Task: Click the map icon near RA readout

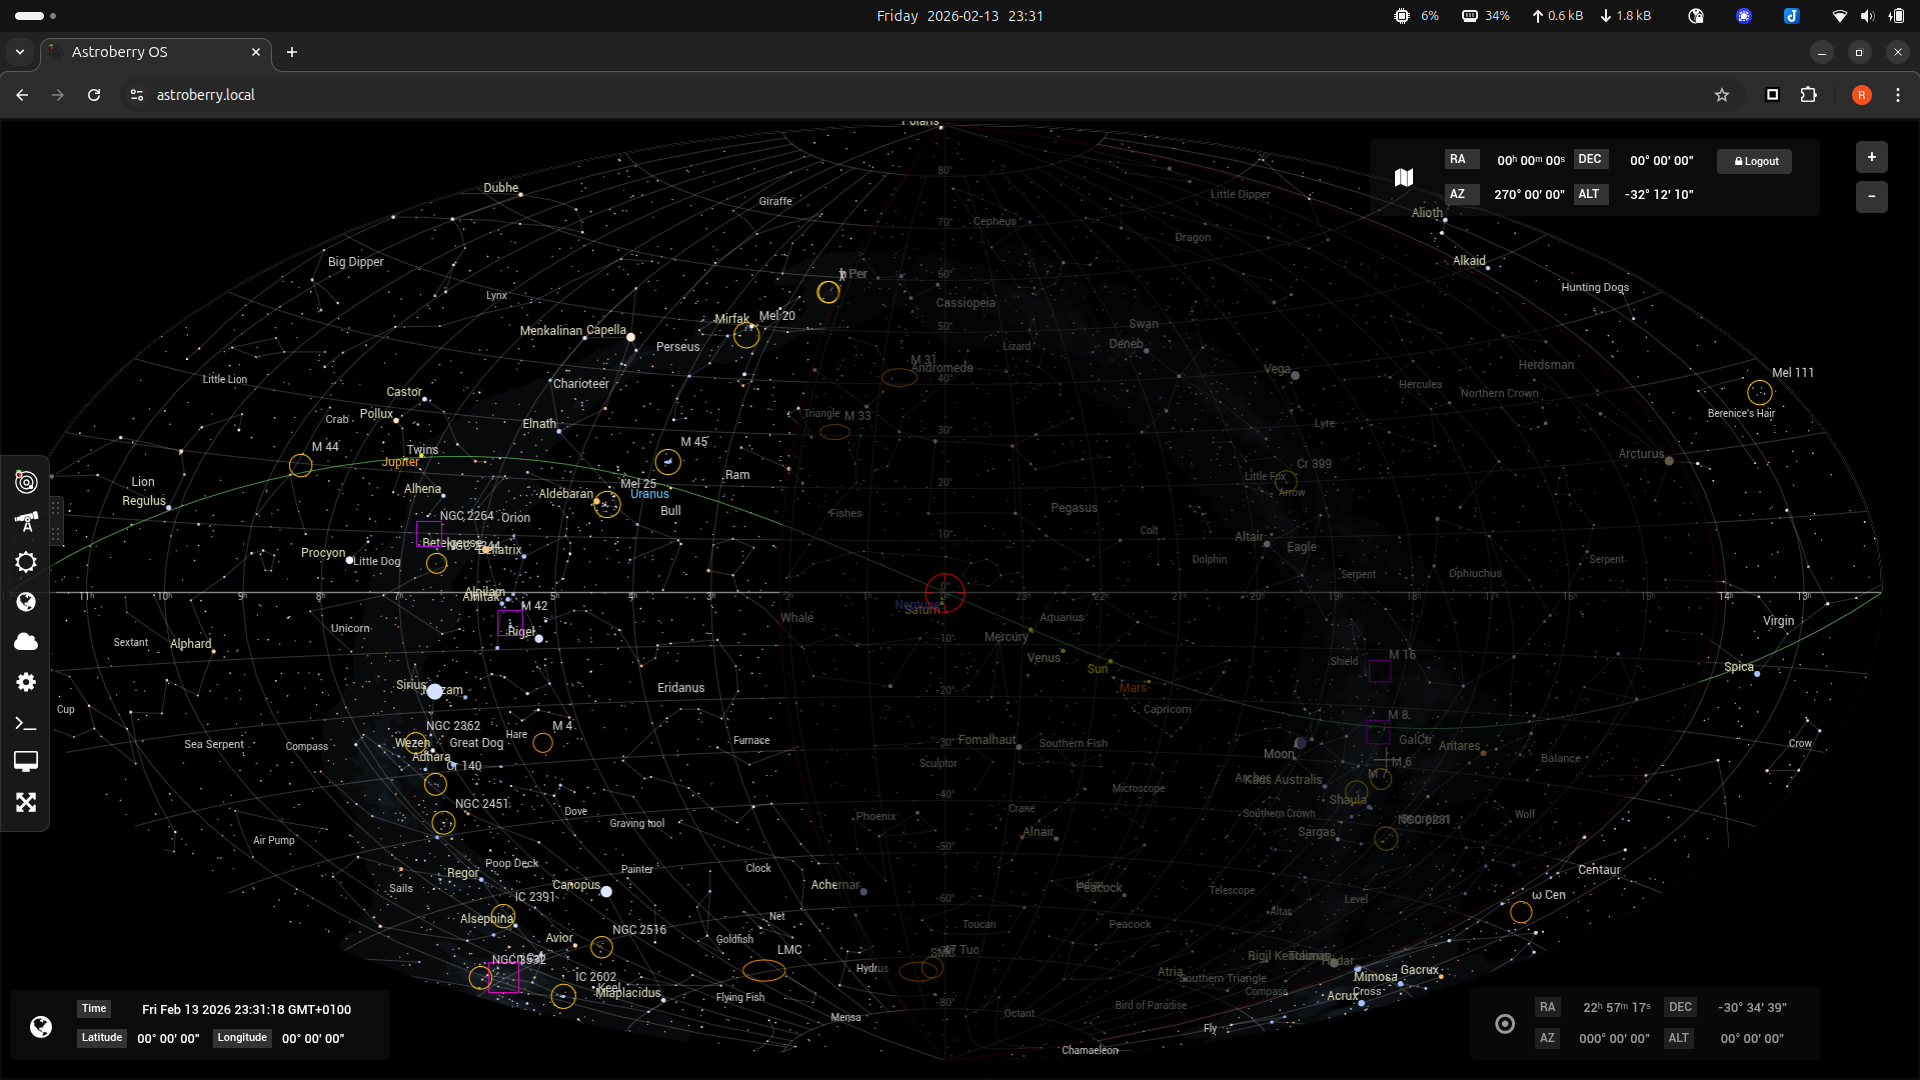Action: click(1404, 177)
